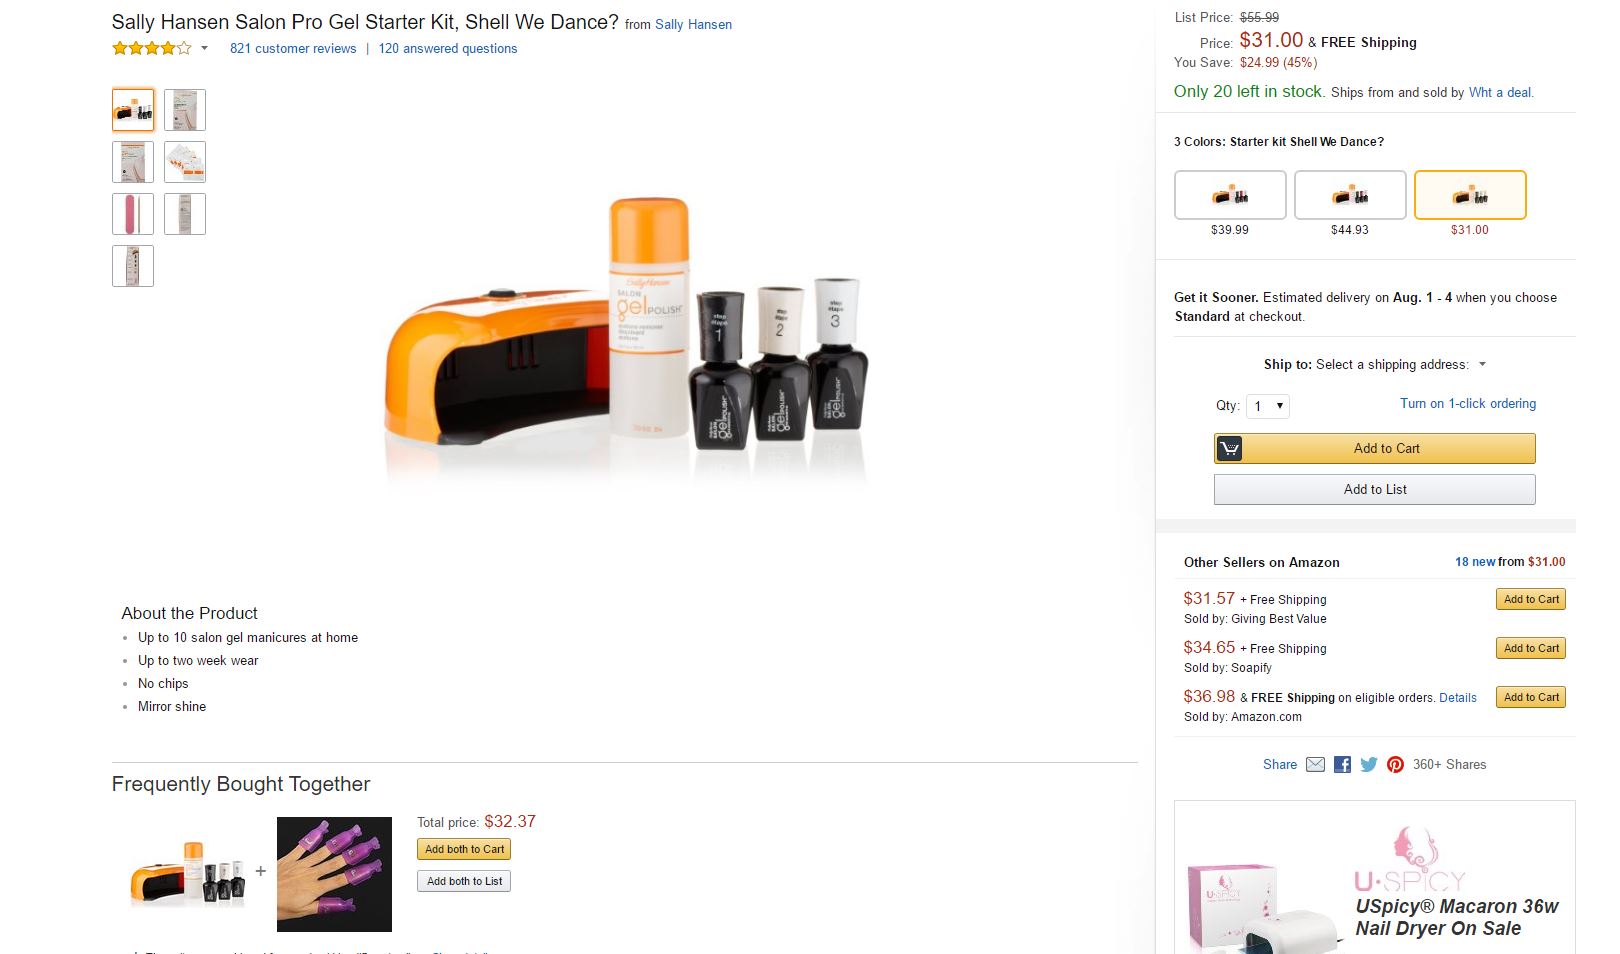Open the Sally Hansen brand link
Screen dimensions: 1620x954
[x=693, y=24]
